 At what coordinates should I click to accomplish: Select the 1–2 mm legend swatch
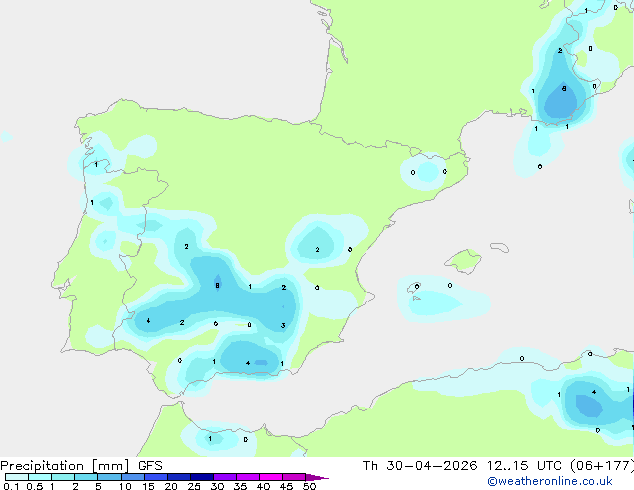coord(63,477)
